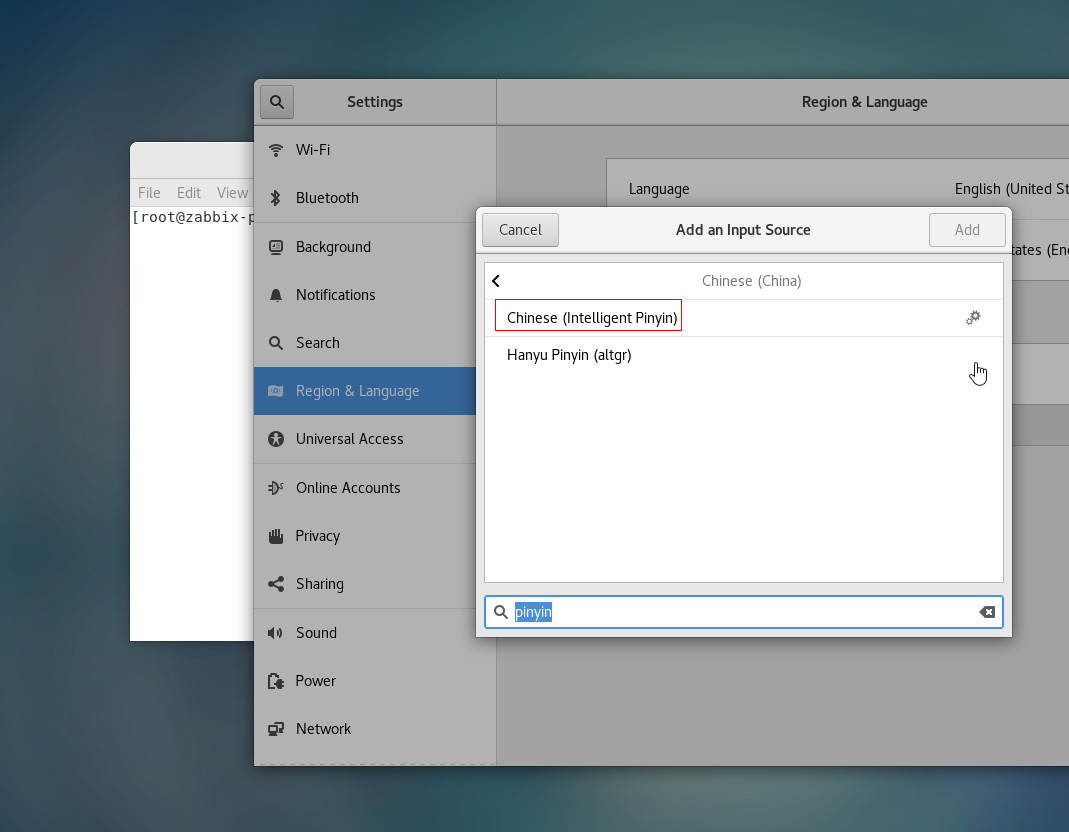Open Universal Access settings
This screenshot has width=1069, height=832.
365,439
